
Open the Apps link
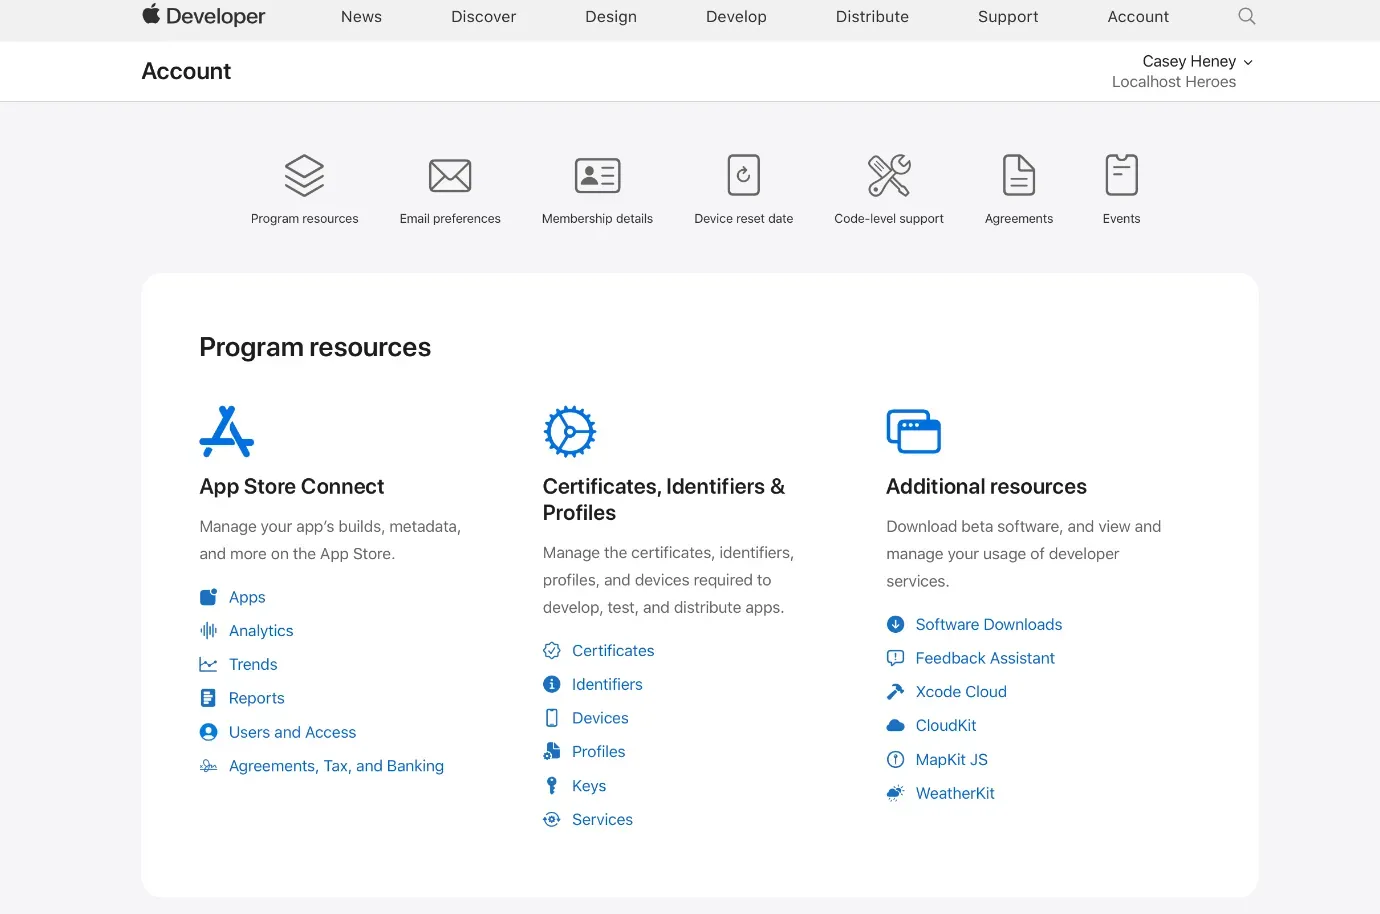pyautogui.click(x=247, y=597)
